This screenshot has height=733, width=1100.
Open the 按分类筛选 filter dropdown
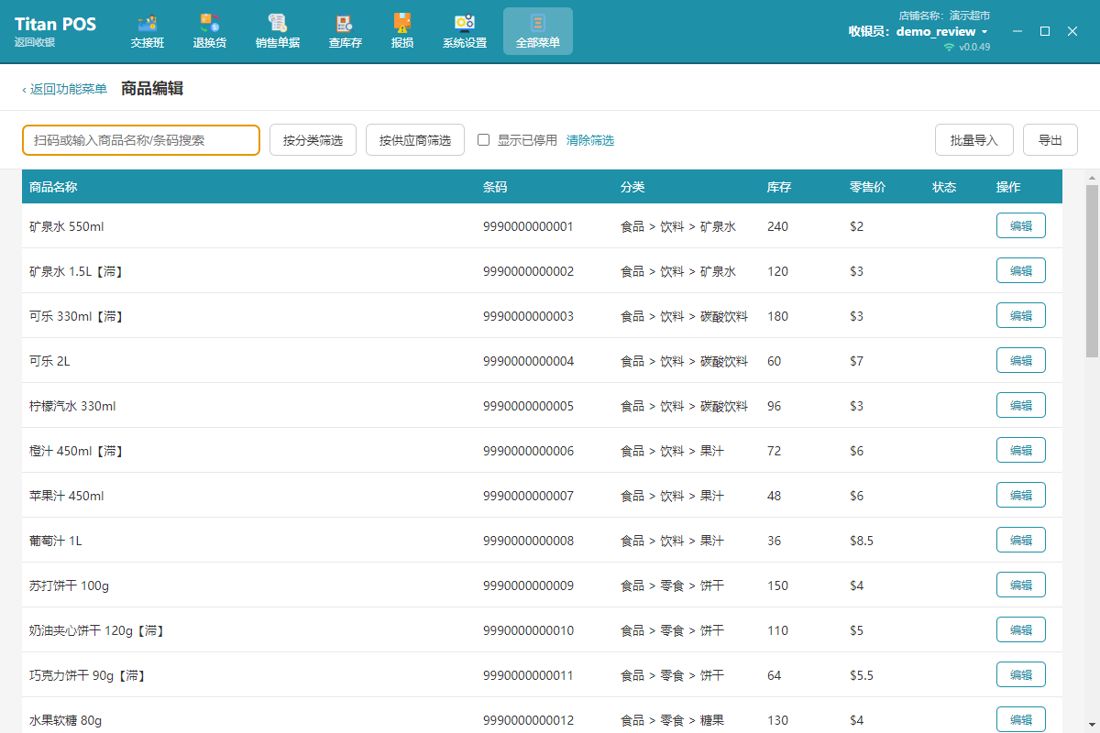313,140
